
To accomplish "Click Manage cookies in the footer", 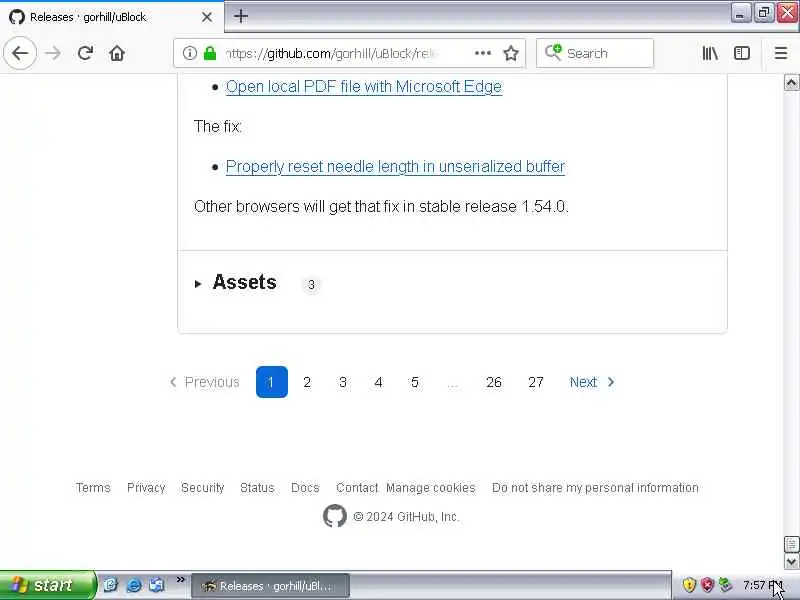I will [x=431, y=488].
